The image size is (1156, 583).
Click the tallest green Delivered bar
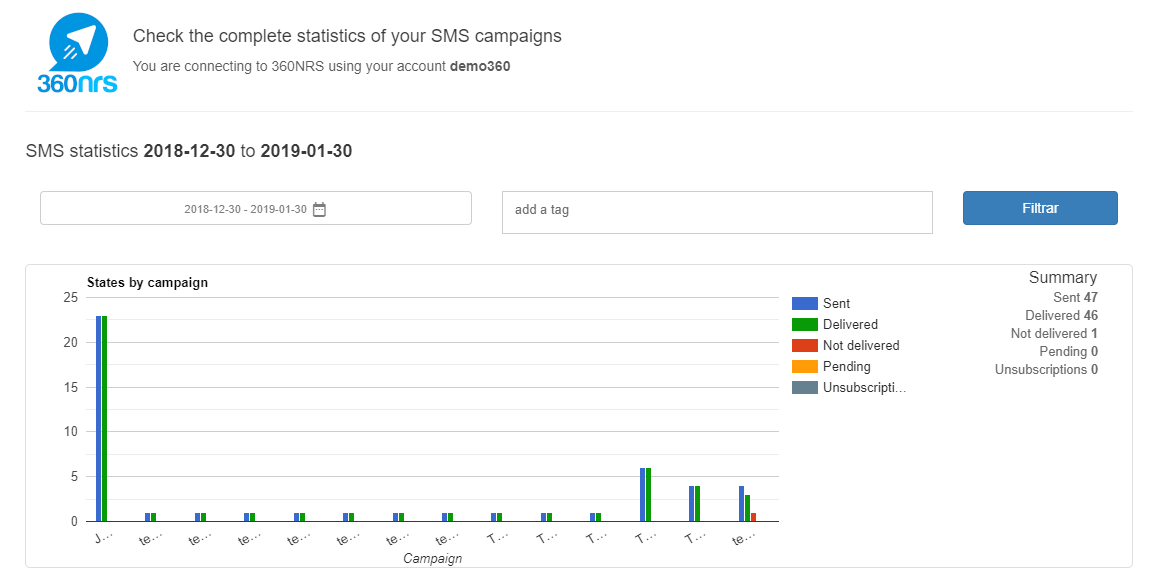point(105,420)
